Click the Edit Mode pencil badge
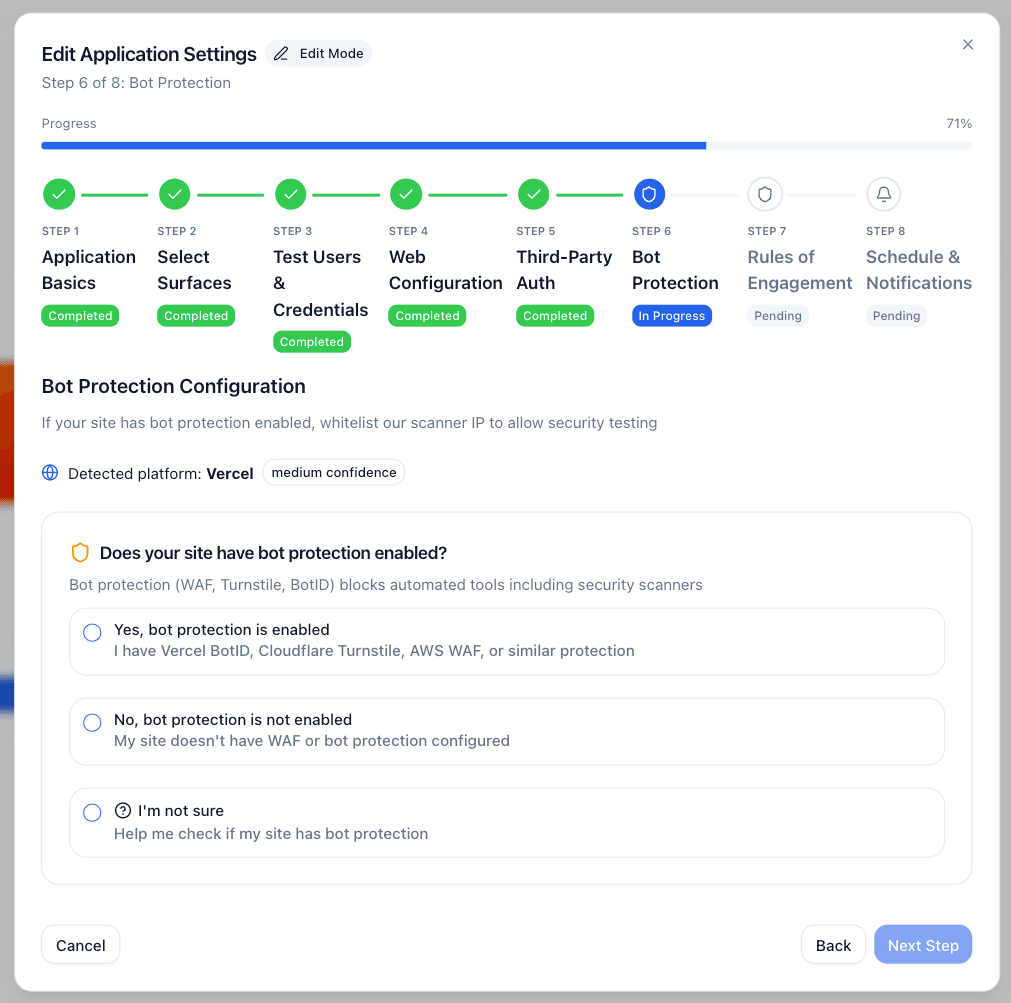 [x=319, y=53]
